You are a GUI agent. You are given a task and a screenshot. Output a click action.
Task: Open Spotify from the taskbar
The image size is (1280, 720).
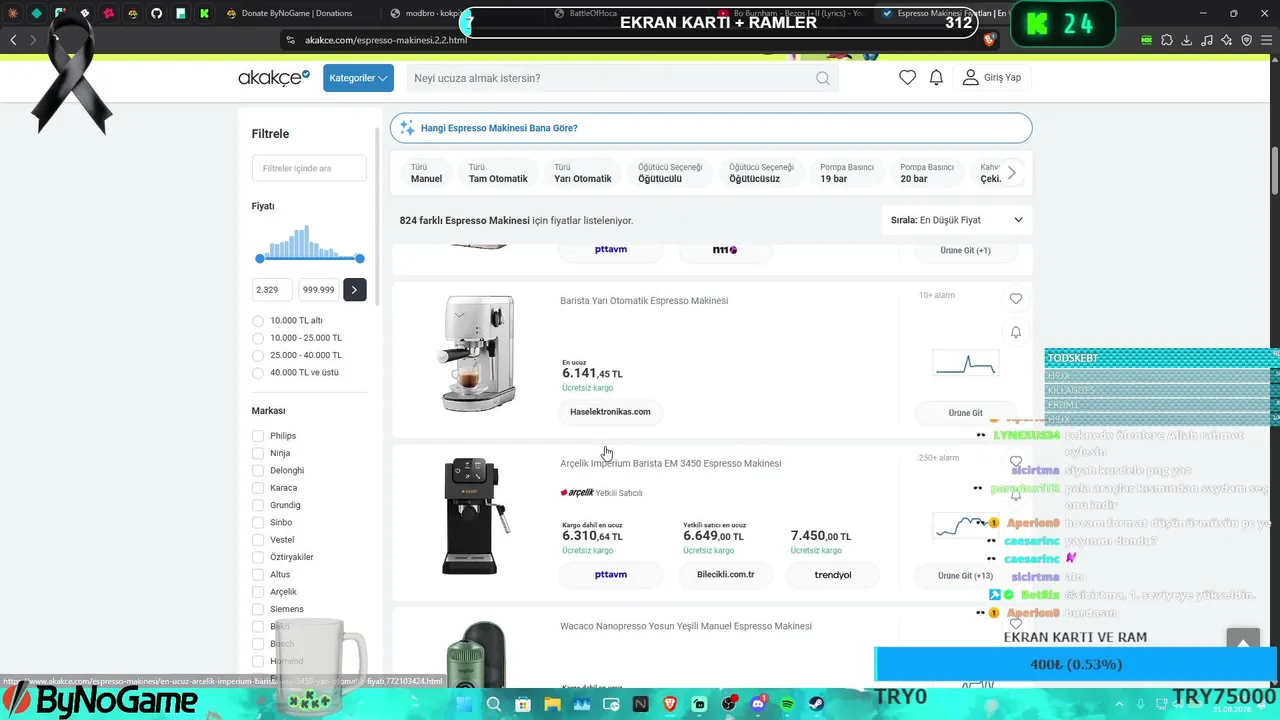point(787,704)
